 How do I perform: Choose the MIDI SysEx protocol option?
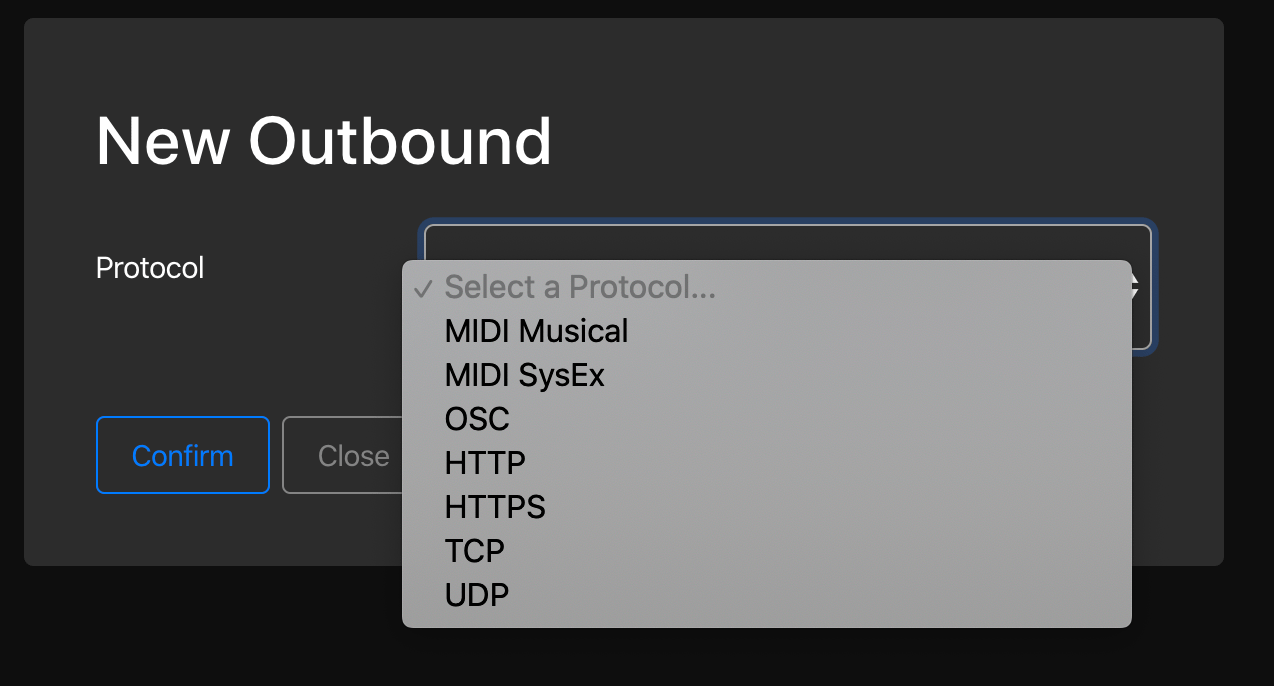pos(524,375)
